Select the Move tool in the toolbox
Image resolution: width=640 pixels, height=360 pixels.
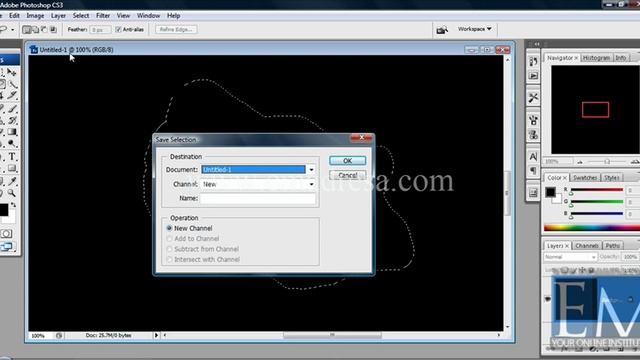click(x=12, y=72)
